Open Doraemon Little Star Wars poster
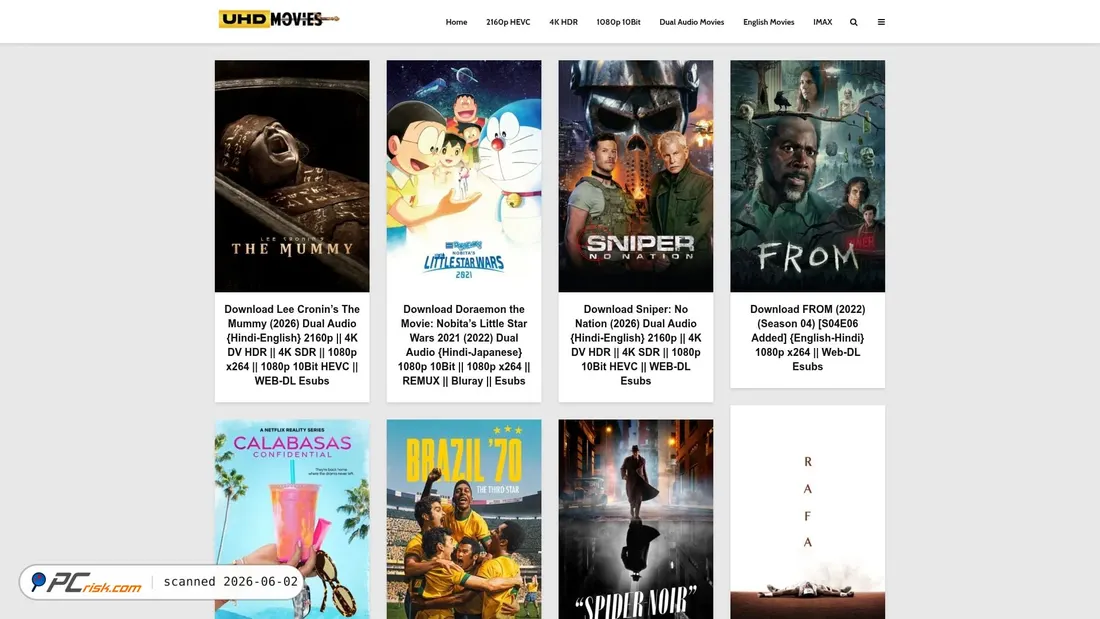 [x=464, y=176]
